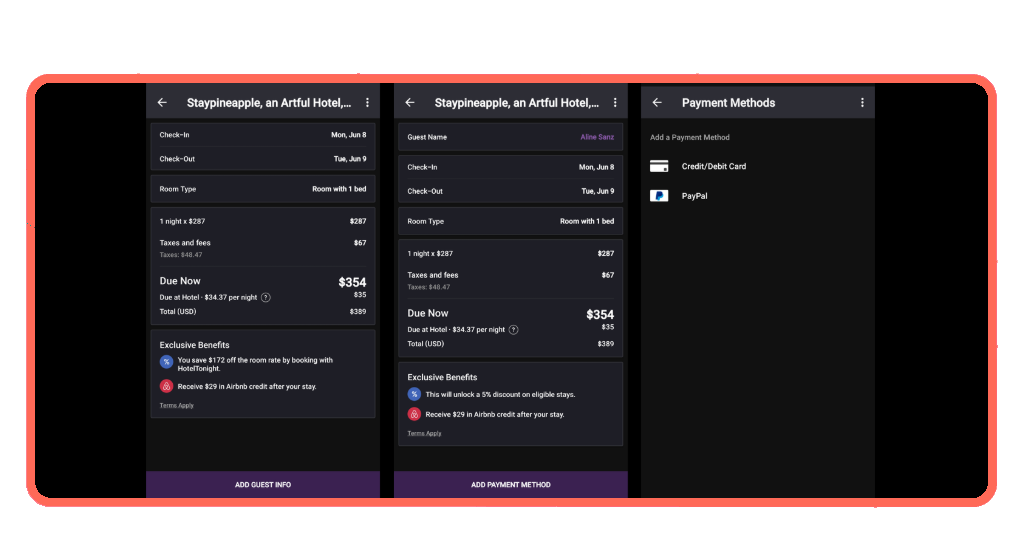Click 'Add a Payment Method' heading
Screen dimensions: 1024x536
coord(690,137)
